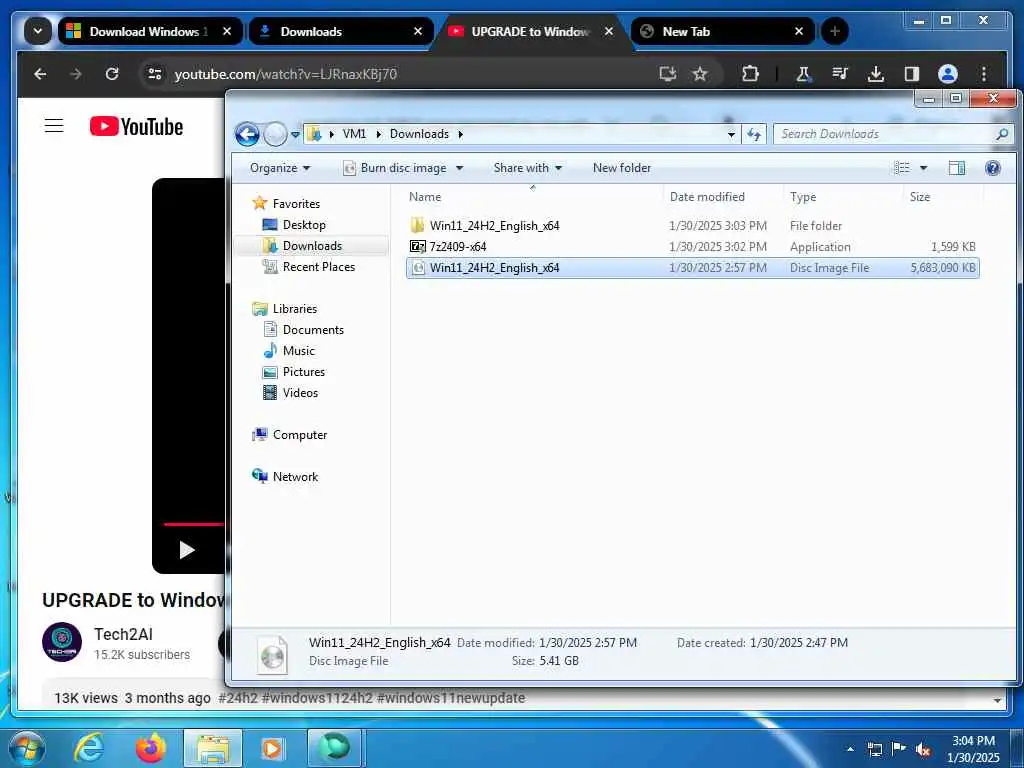This screenshot has width=1024, height=768.
Task: Sort files by Date modified column
Action: click(x=723, y=197)
